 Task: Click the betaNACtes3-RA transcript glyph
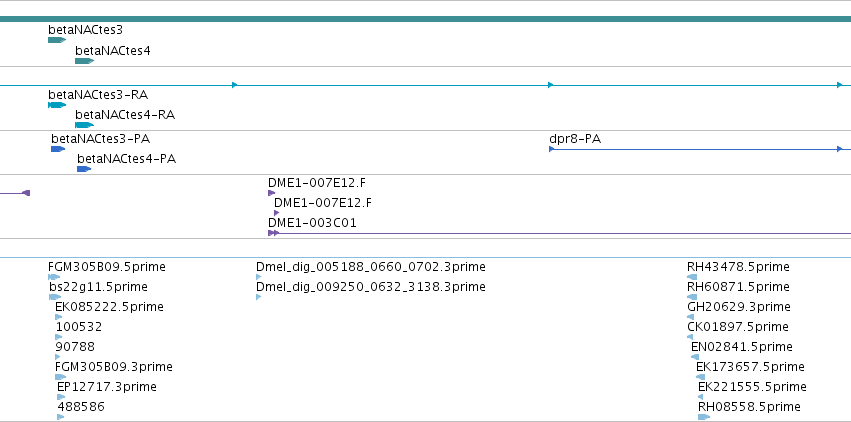pyautogui.click(x=57, y=105)
